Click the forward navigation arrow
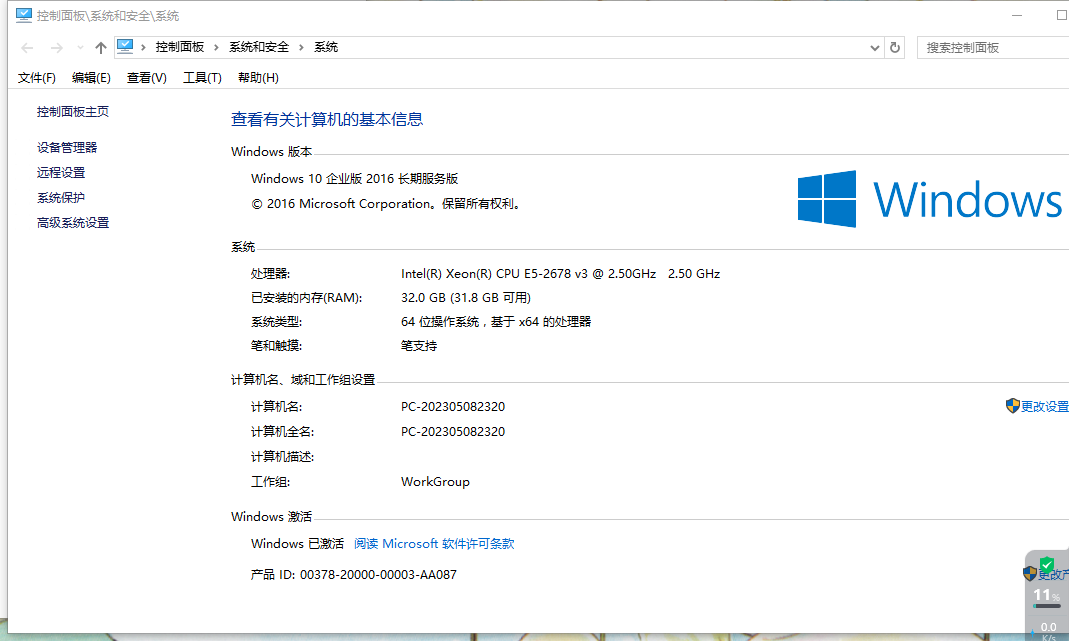This screenshot has width=1069, height=641. click(x=56, y=48)
